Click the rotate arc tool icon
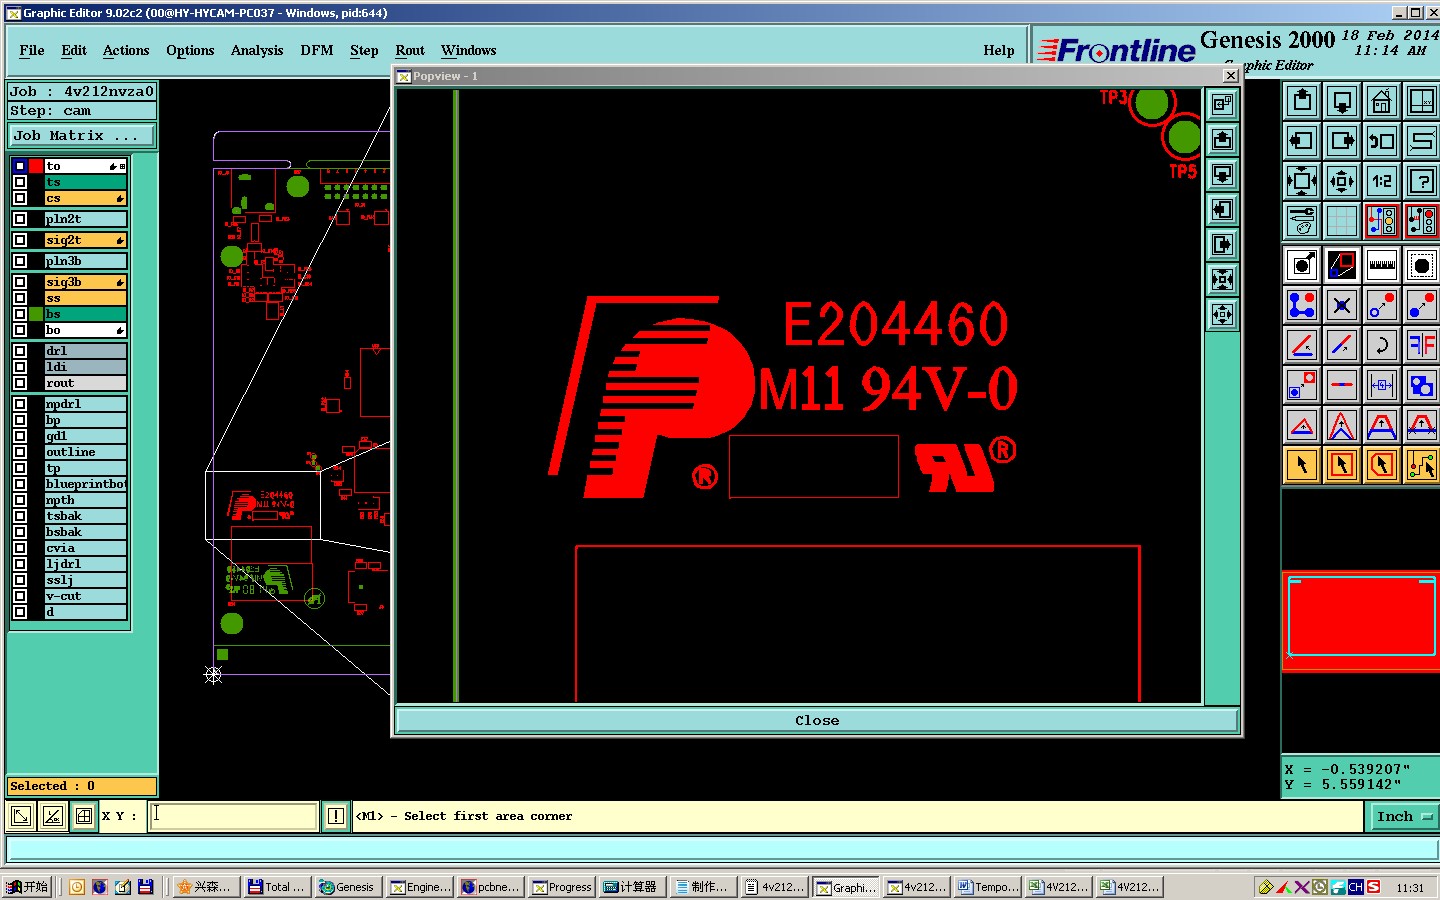Image resolution: width=1440 pixels, height=900 pixels. (x=1382, y=345)
